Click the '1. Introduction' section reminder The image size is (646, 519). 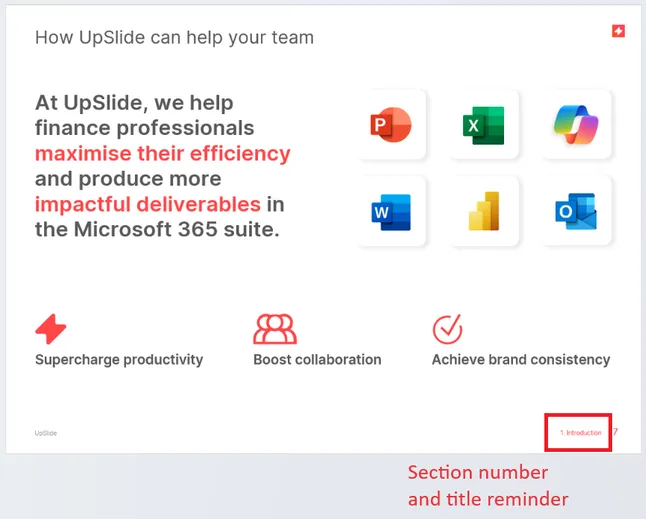pos(580,432)
